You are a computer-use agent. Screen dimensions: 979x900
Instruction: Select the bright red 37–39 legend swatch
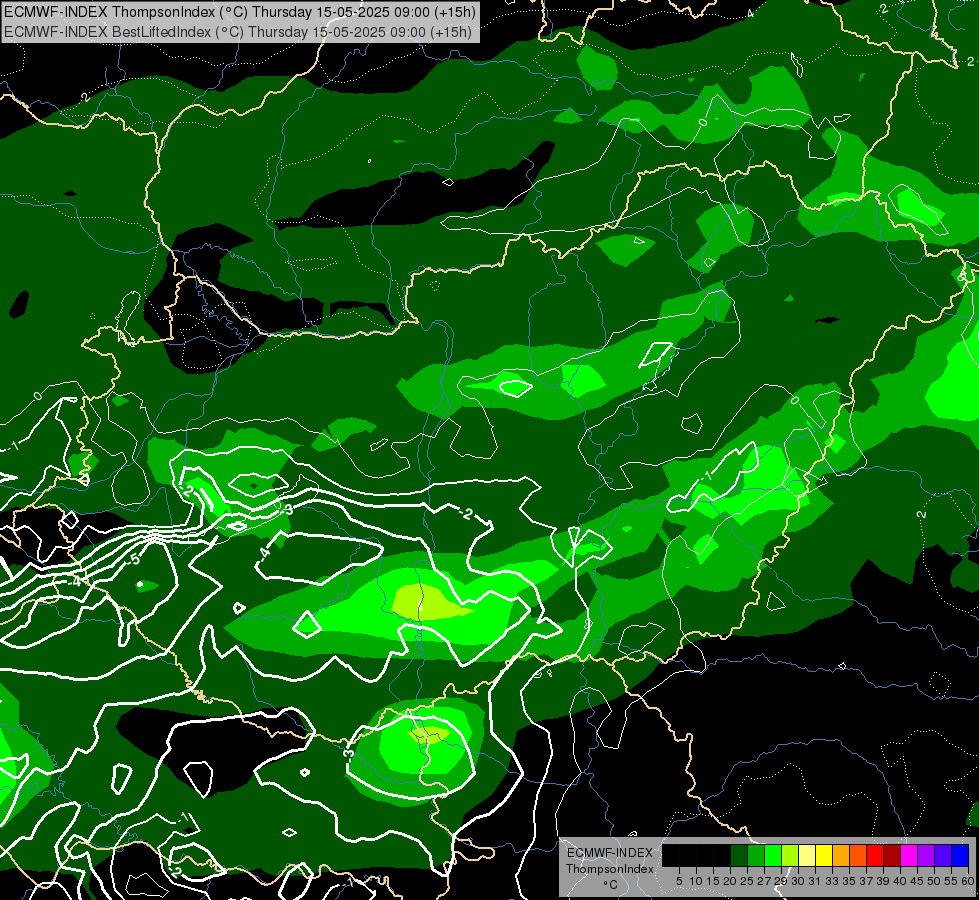tap(875, 856)
